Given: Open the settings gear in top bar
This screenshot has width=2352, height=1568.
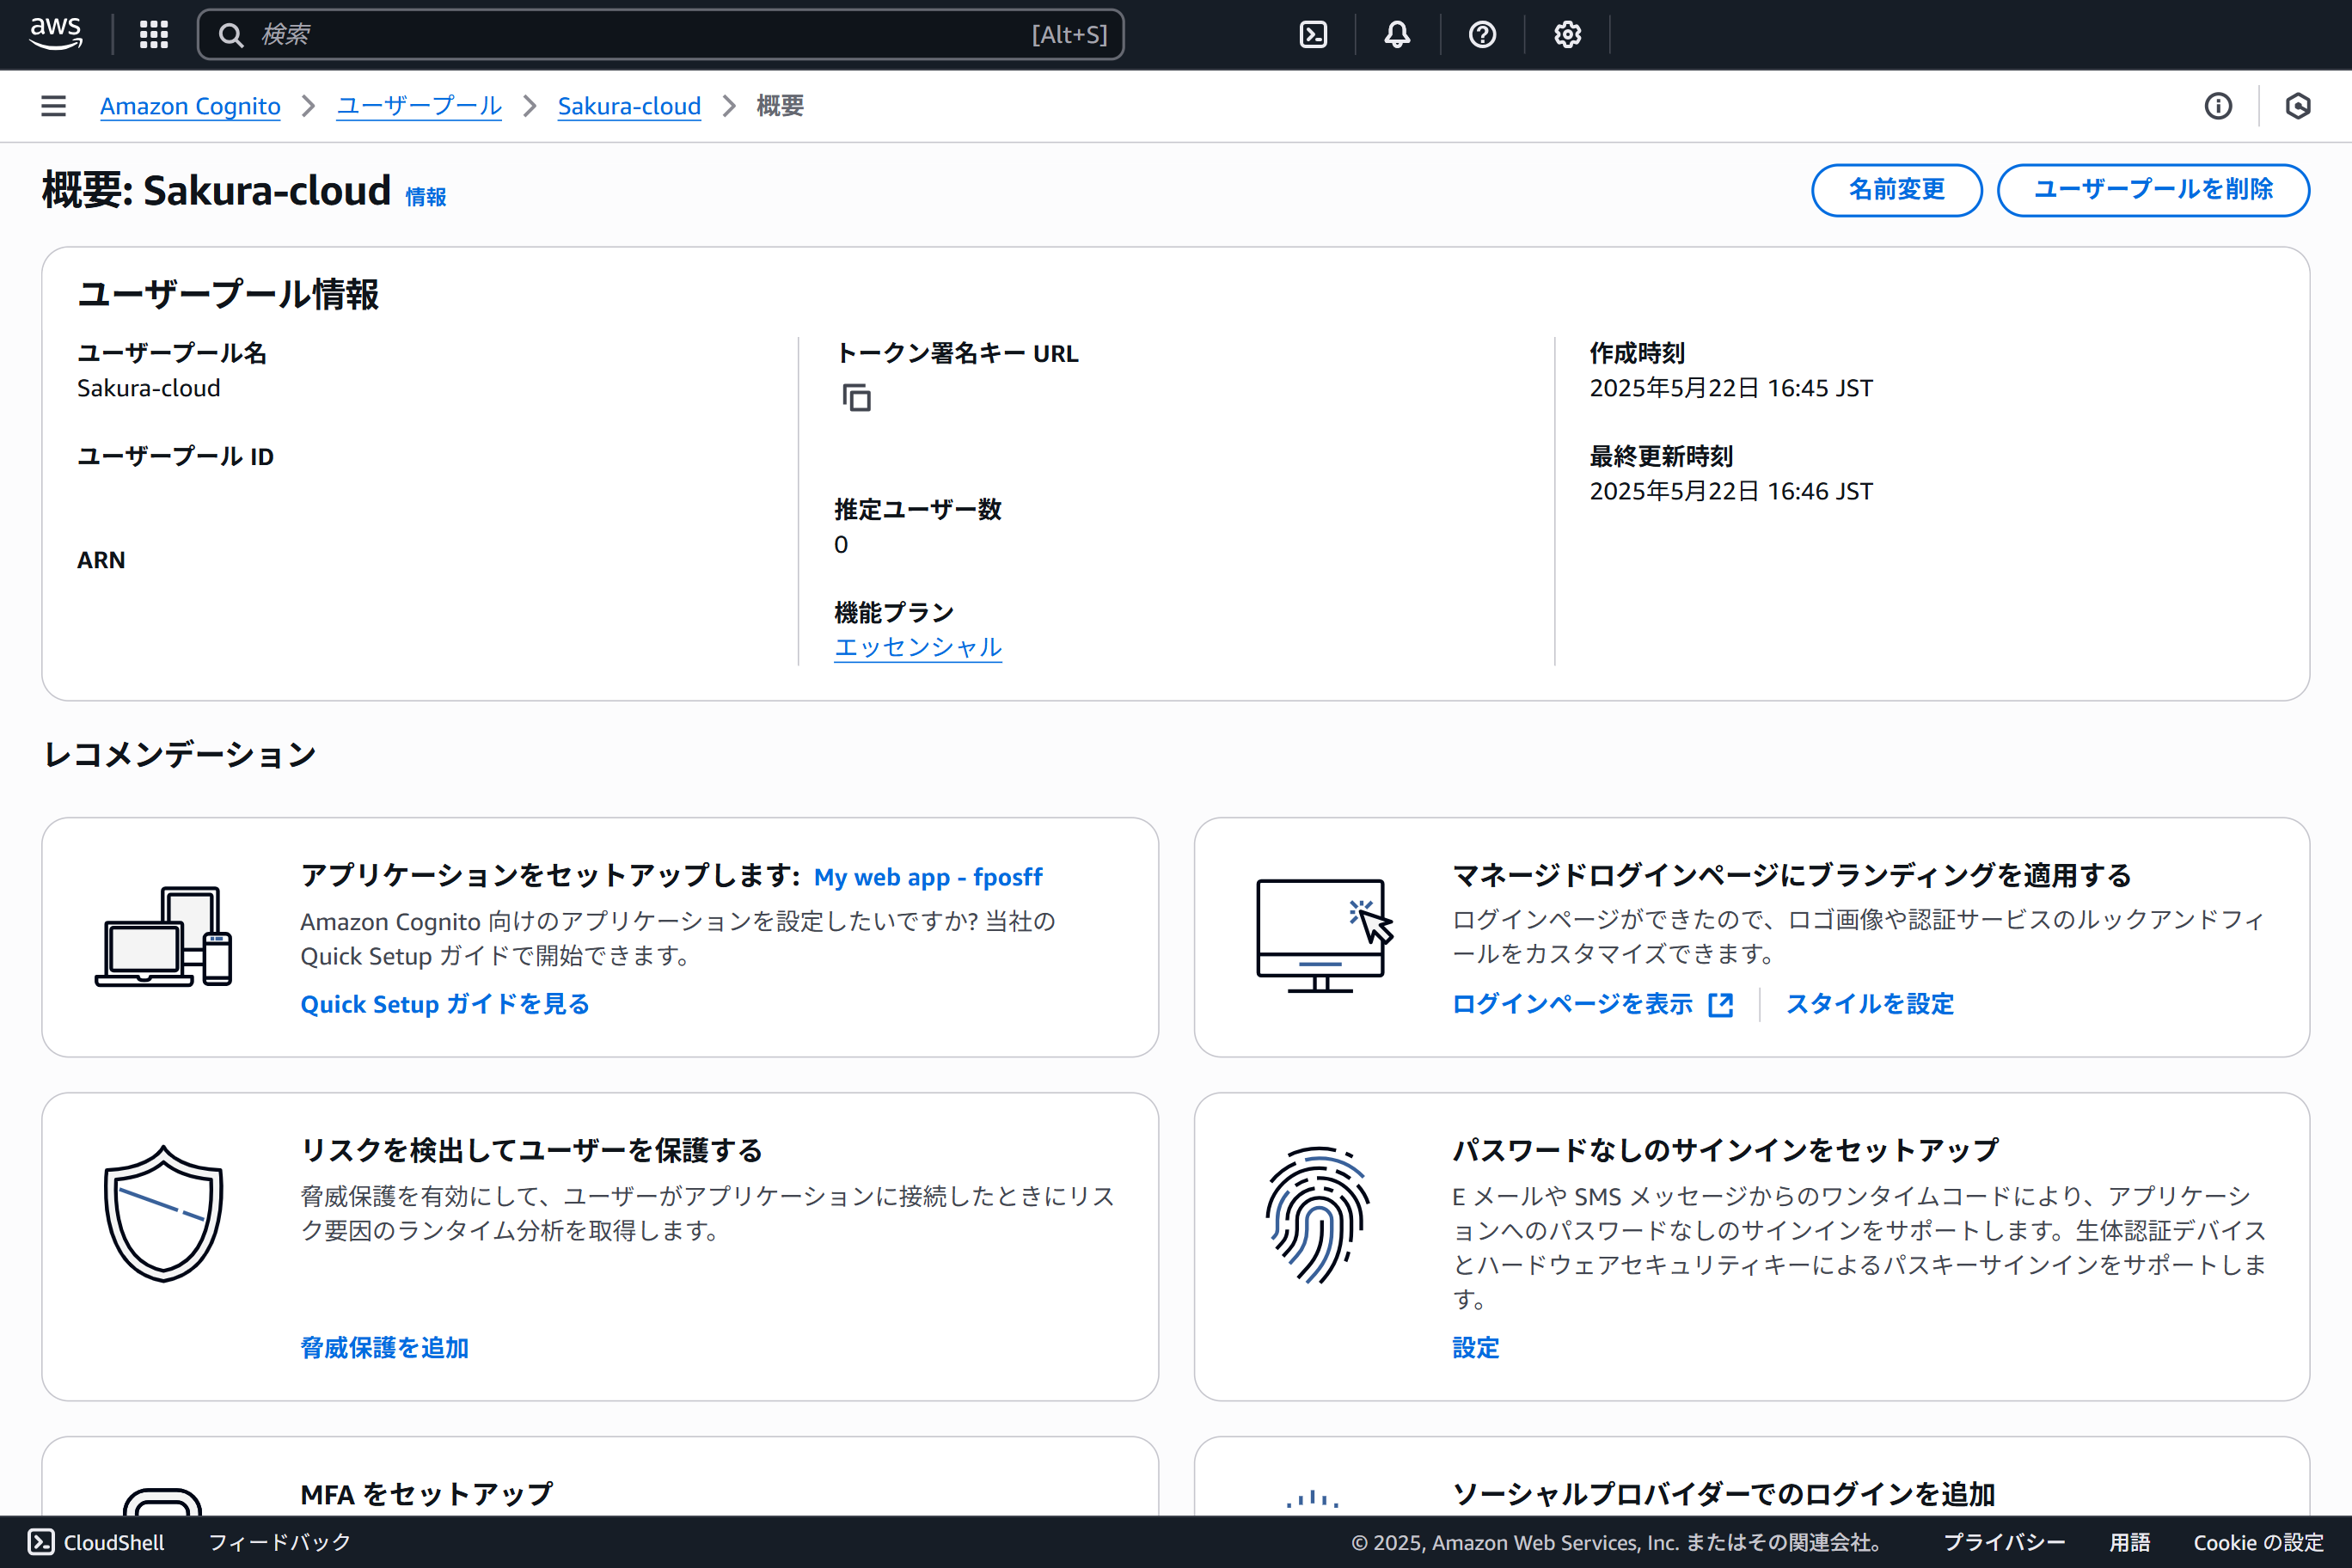Looking at the screenshot, I should coord(1567,35).
